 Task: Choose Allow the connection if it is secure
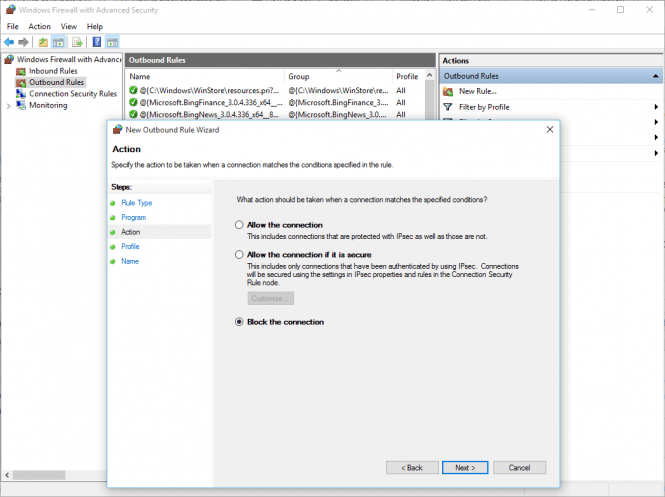point(239,255)
